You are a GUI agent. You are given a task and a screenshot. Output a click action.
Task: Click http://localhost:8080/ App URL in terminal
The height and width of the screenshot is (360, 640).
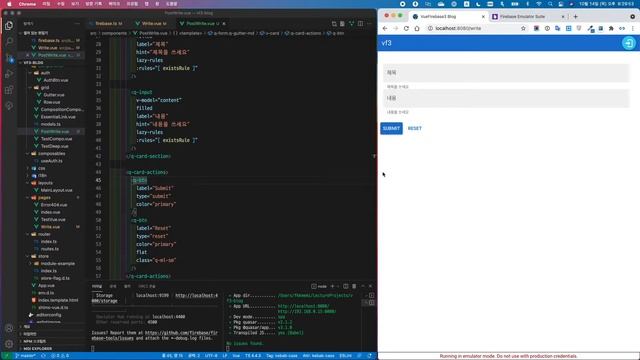(303, 306)
